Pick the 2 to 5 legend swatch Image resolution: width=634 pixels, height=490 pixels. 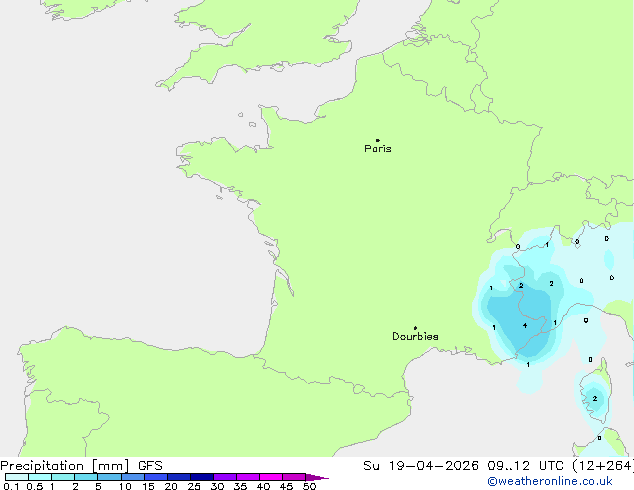pyautogui.click(x=86, y=477)
